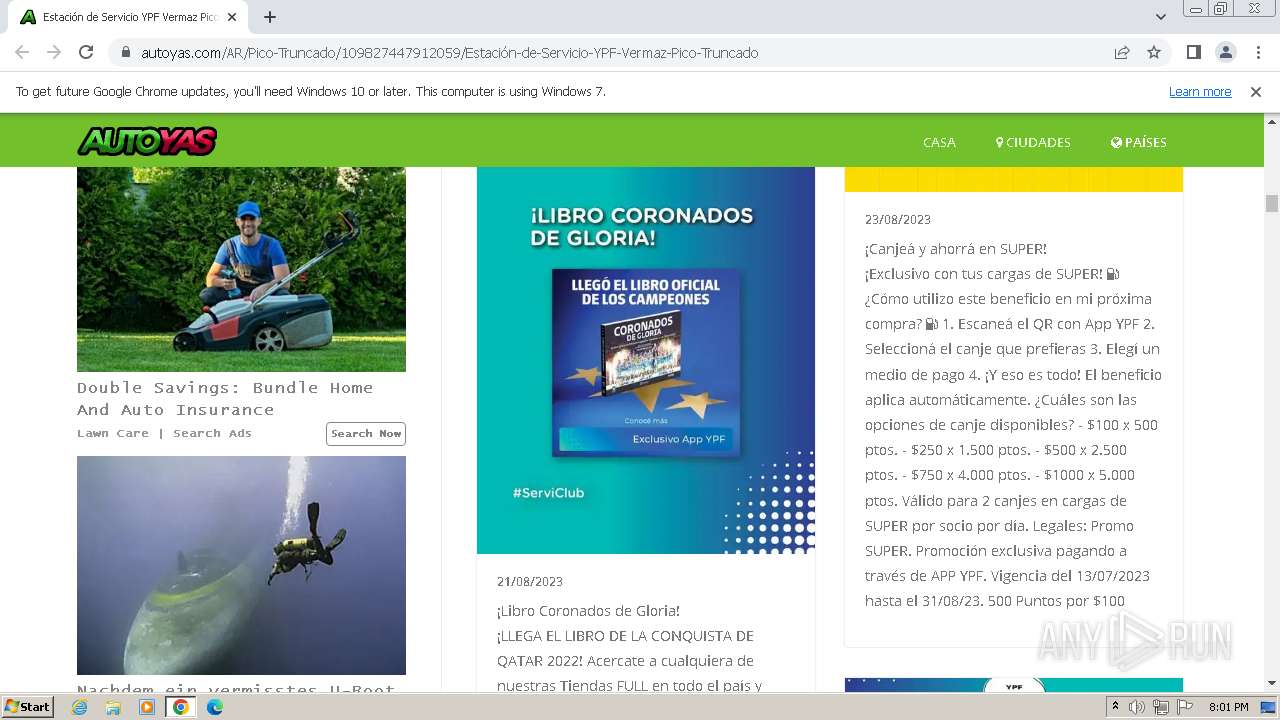1280x720 pixels.
Task: Click the address bar URL
Action: (x=449, y=52)
